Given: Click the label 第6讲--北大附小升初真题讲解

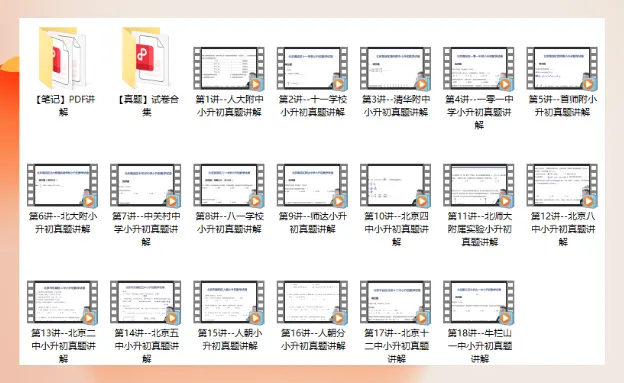Looking at the screenshot, I should pos(63,222).
